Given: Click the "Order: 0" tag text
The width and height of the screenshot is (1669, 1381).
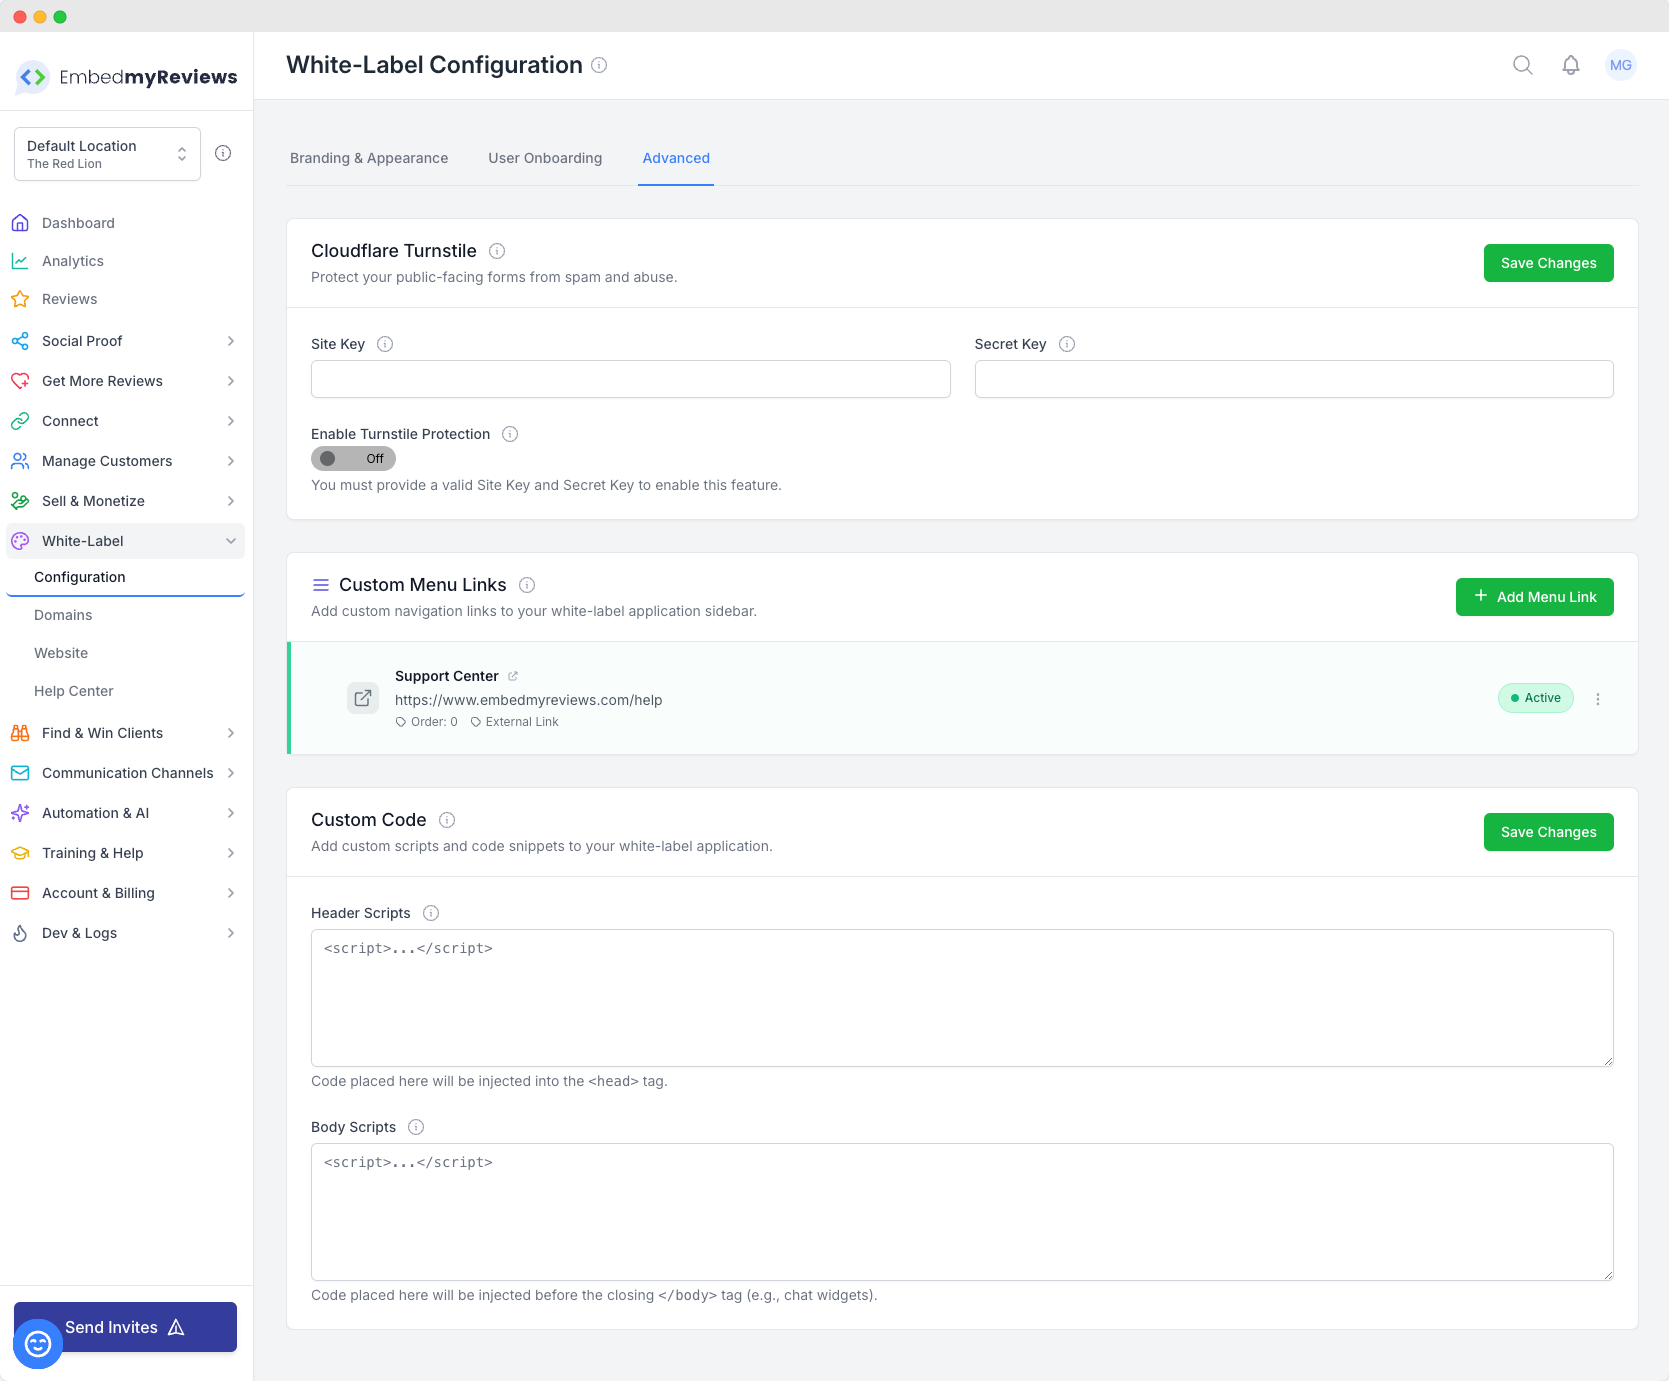Looking at the screenshot, I should (434, 722).
